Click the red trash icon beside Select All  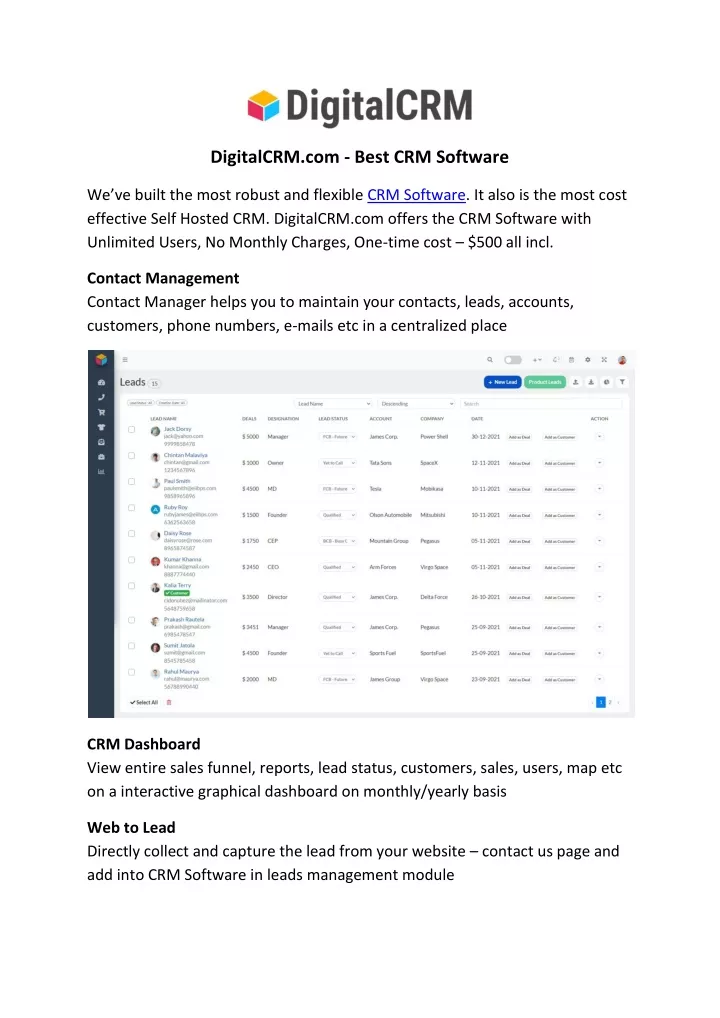coord(169,702)
